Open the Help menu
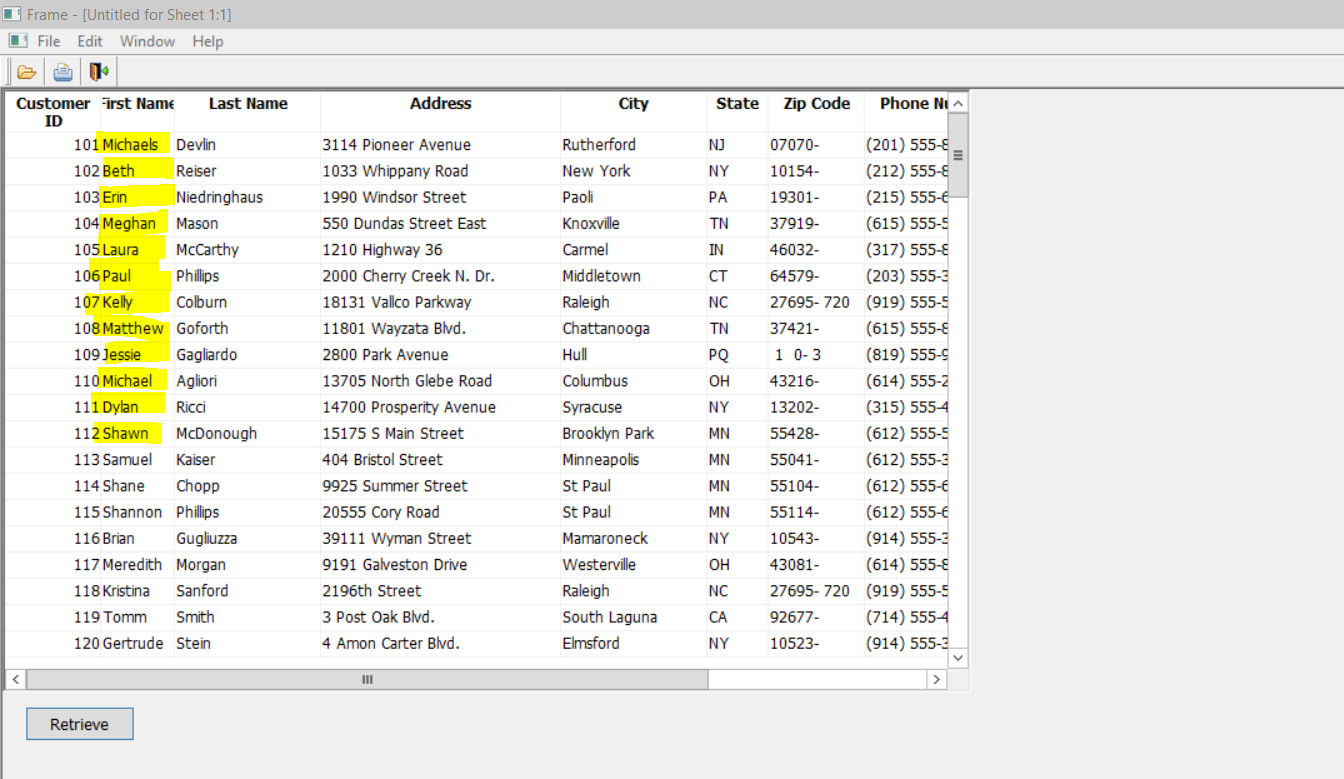 208,41
